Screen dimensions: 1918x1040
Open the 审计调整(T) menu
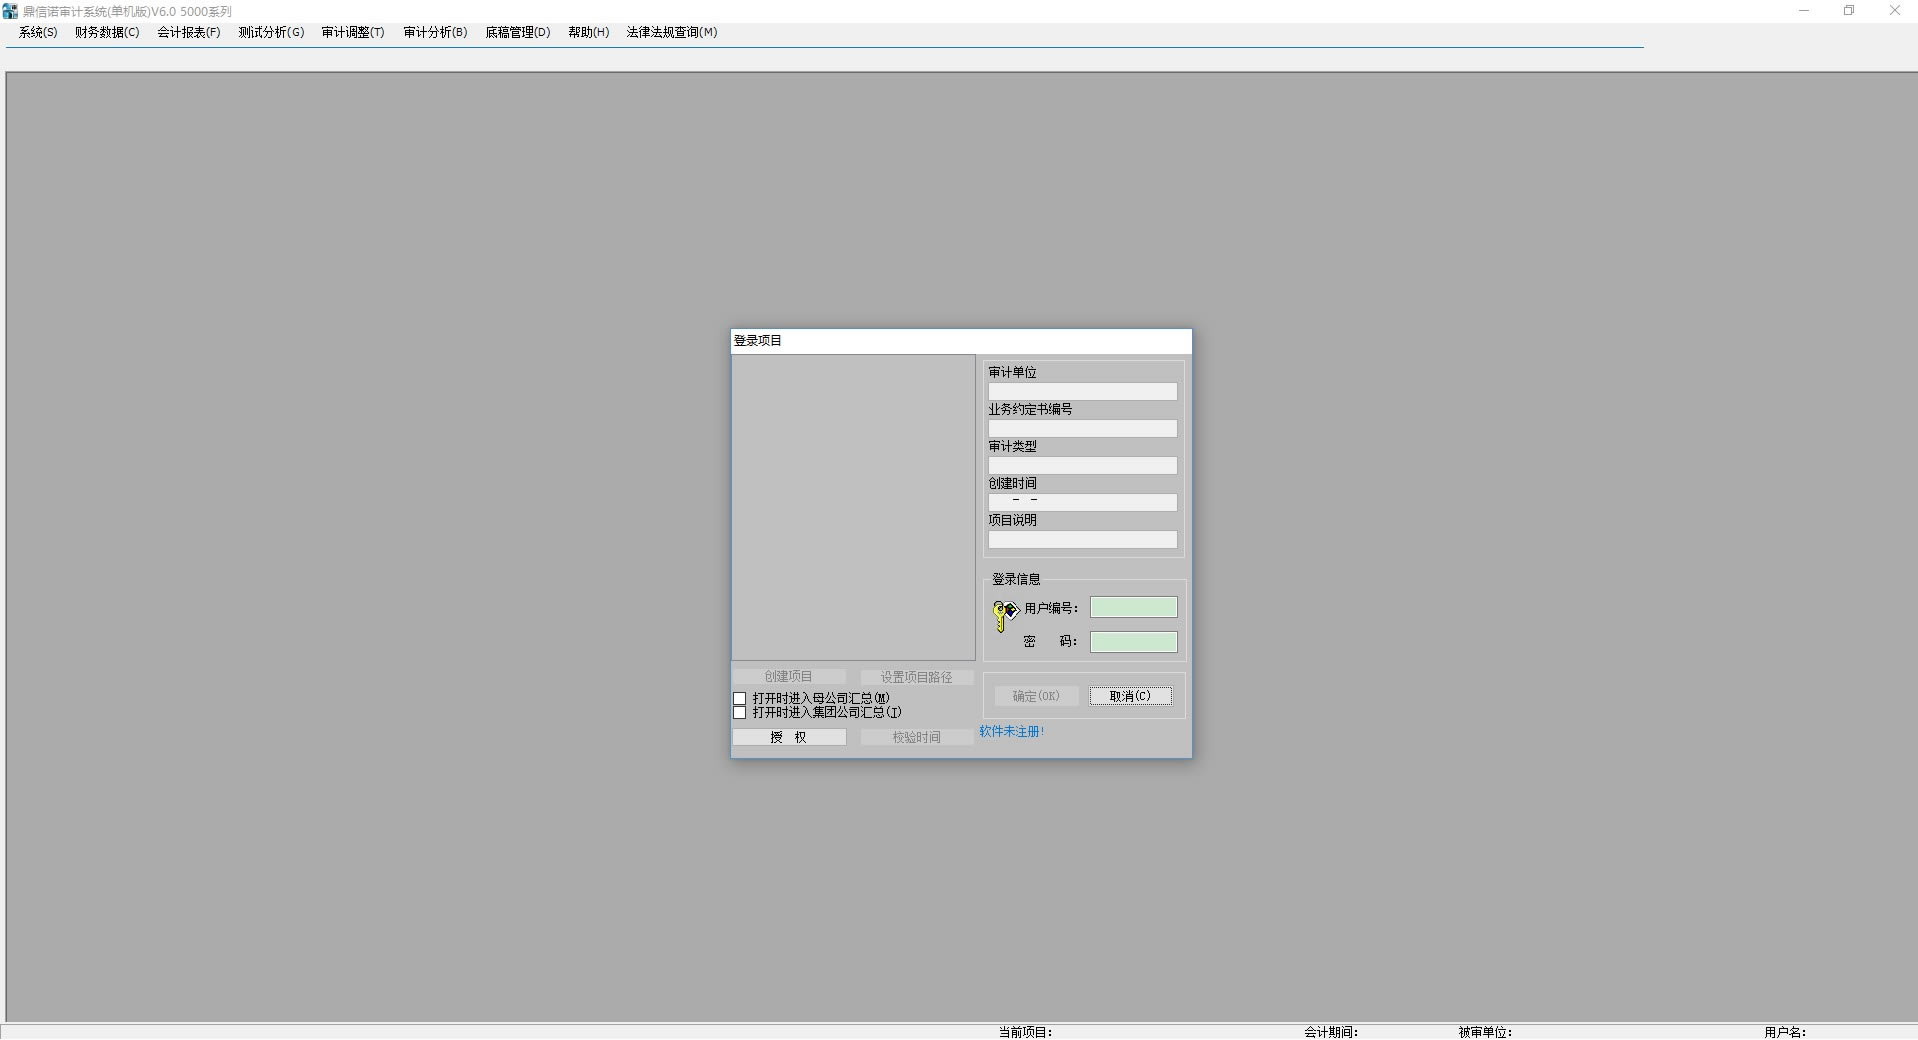(353, 32)
